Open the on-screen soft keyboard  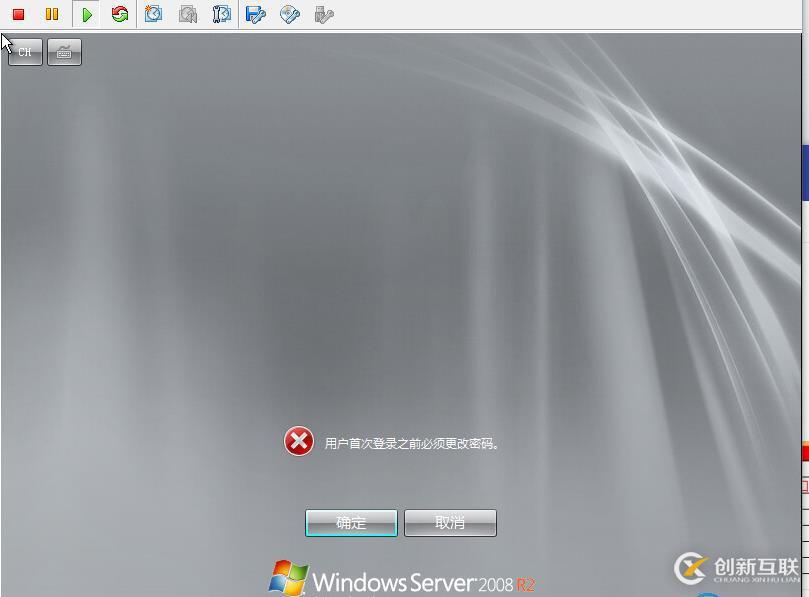pos(63,52)
